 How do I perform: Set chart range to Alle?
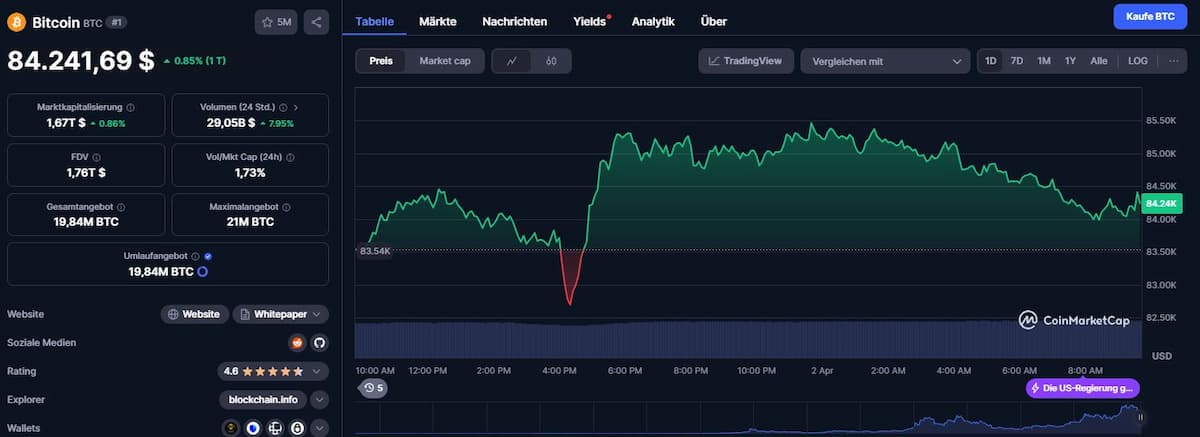tap(1099, 61)
